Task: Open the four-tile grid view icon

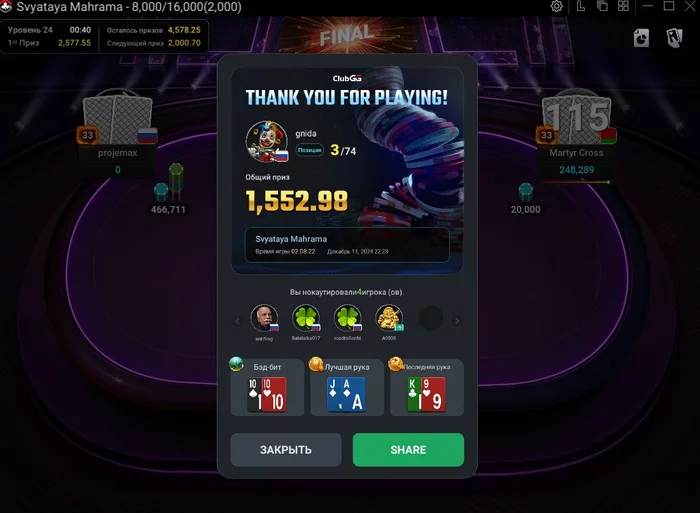Action: click(x=623, y=6)
